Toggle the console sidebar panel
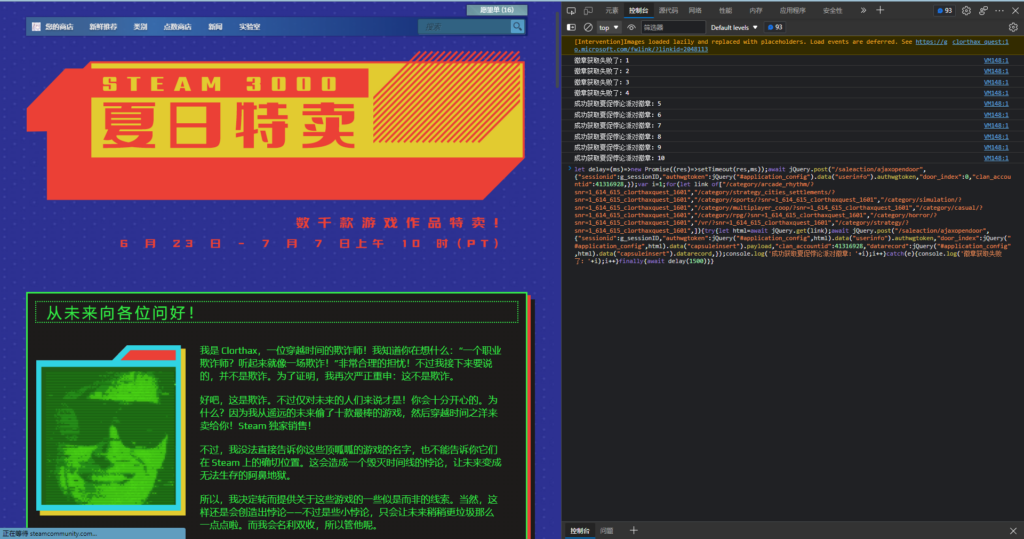Viewport: 1024px width, 539px height. pyautogui.click(x=571, y=27)
